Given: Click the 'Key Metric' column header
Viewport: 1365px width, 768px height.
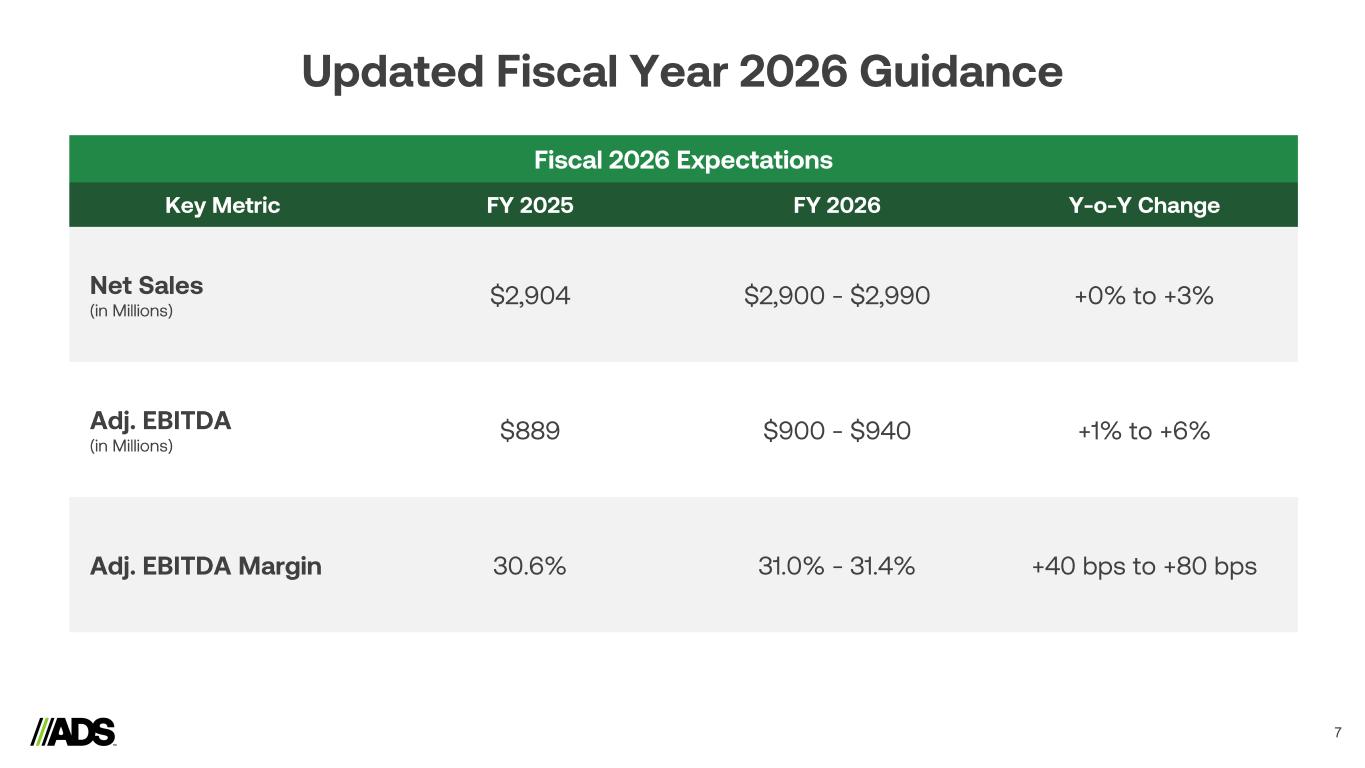Looking at the screenshot, I should (x=222, y=206).
